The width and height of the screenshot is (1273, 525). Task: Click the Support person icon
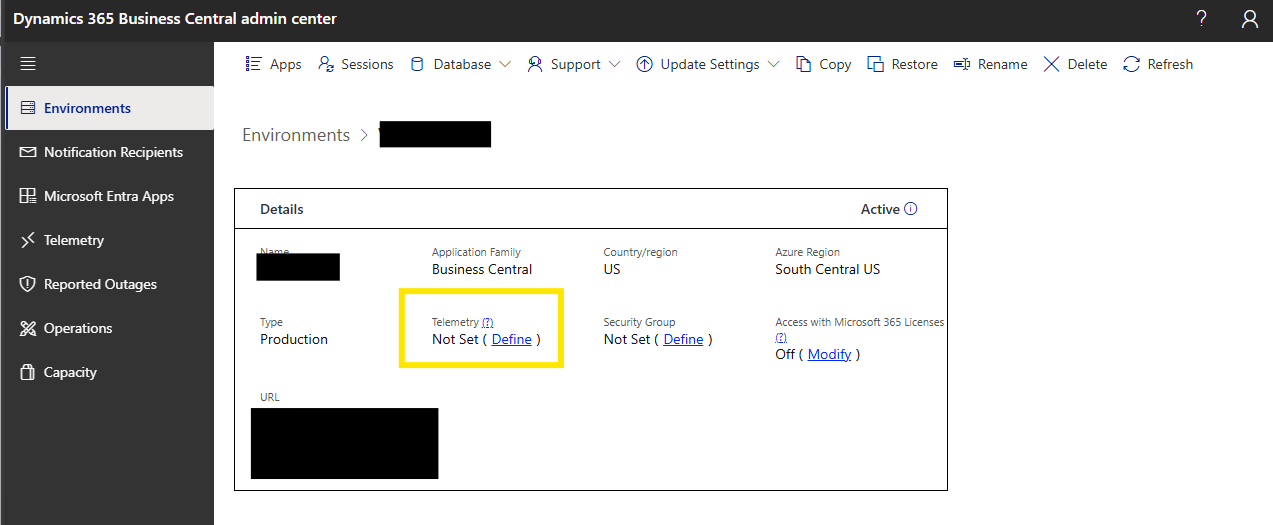pos(535,64)
